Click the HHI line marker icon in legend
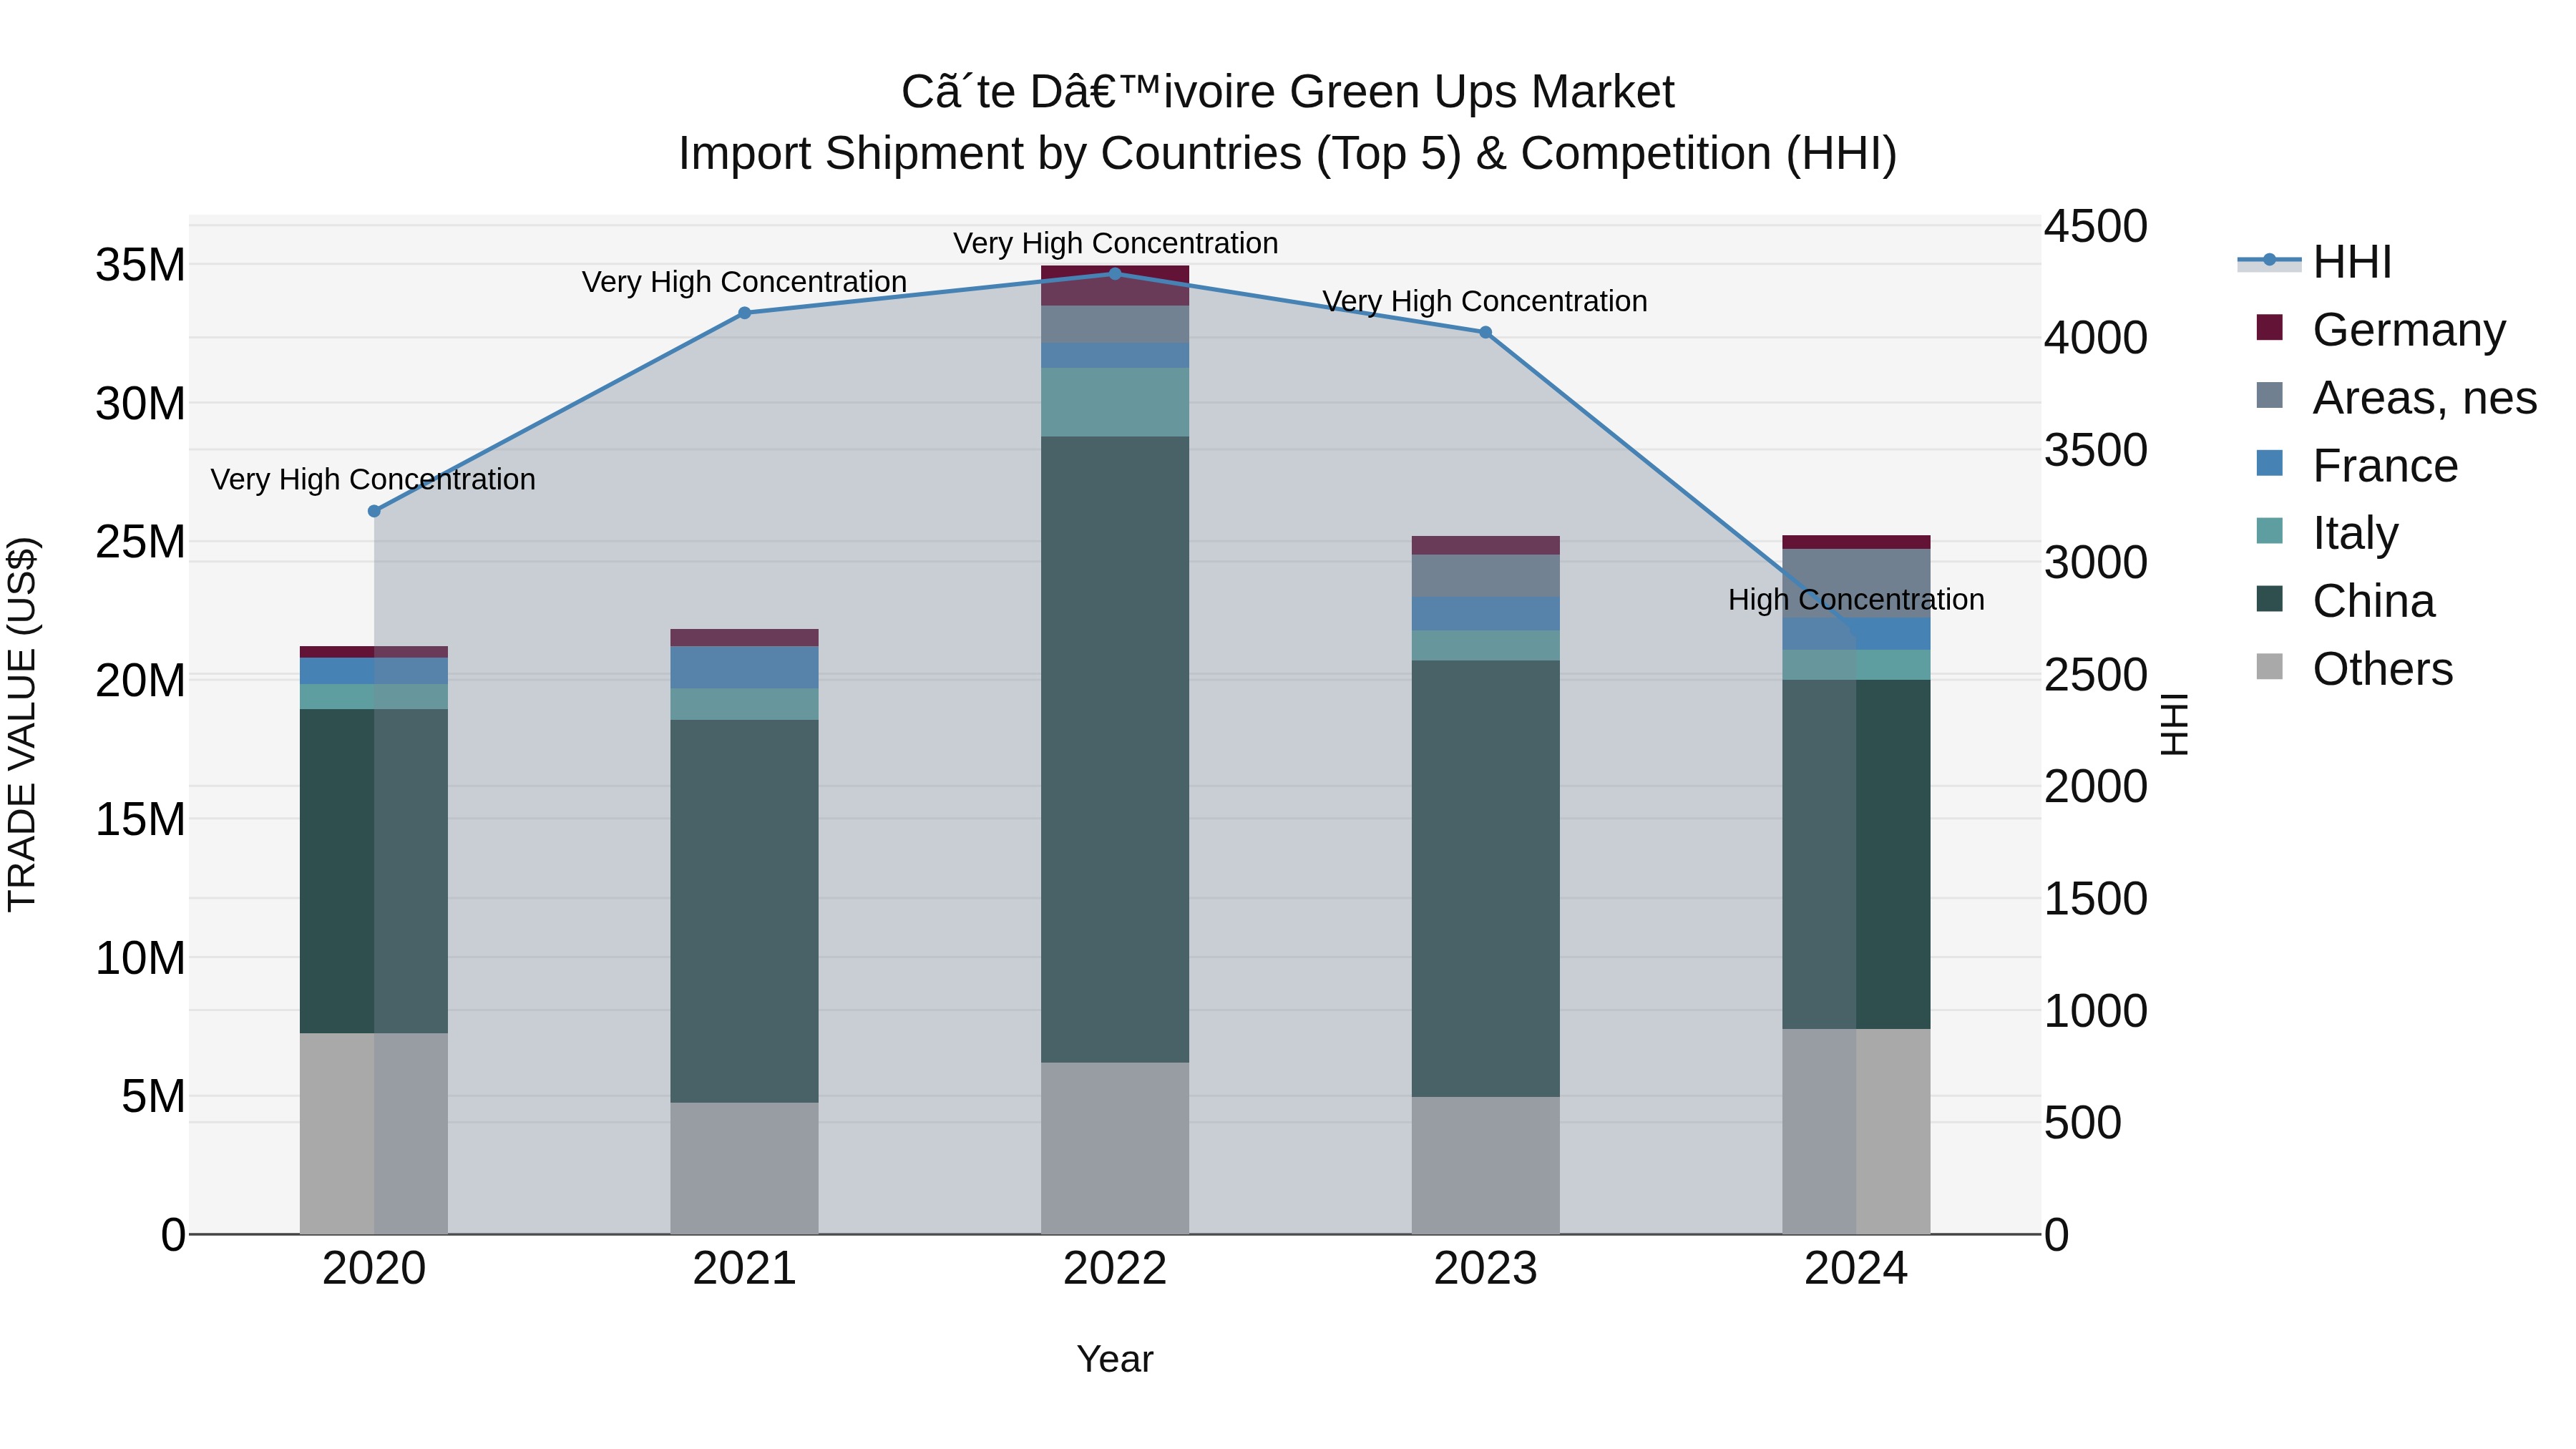Image resolution: width=2576 pixels, height=1449 pixels. pos(2269,260)
